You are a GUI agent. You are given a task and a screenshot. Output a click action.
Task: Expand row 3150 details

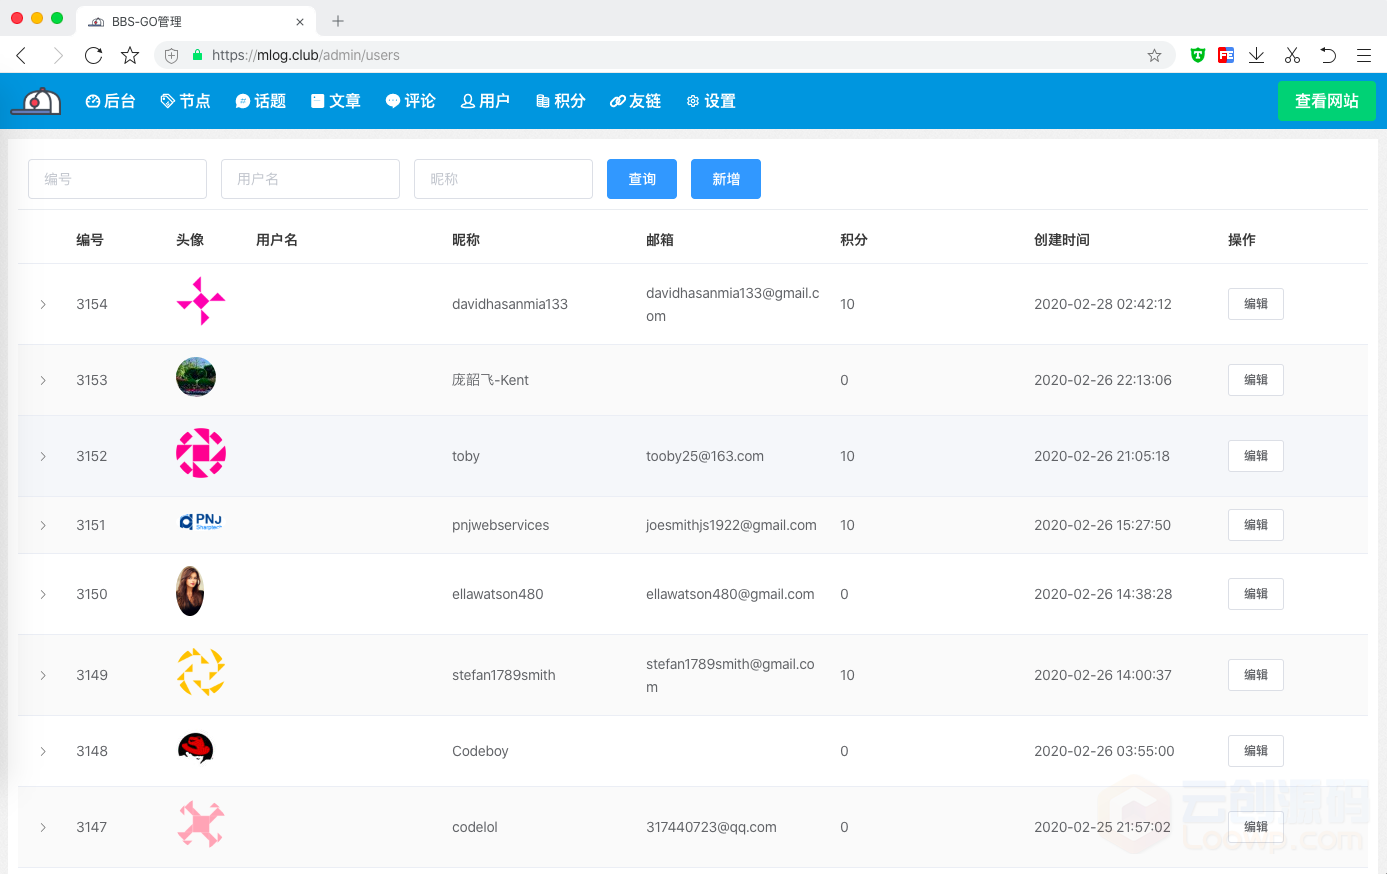click(x=43, y=594)
